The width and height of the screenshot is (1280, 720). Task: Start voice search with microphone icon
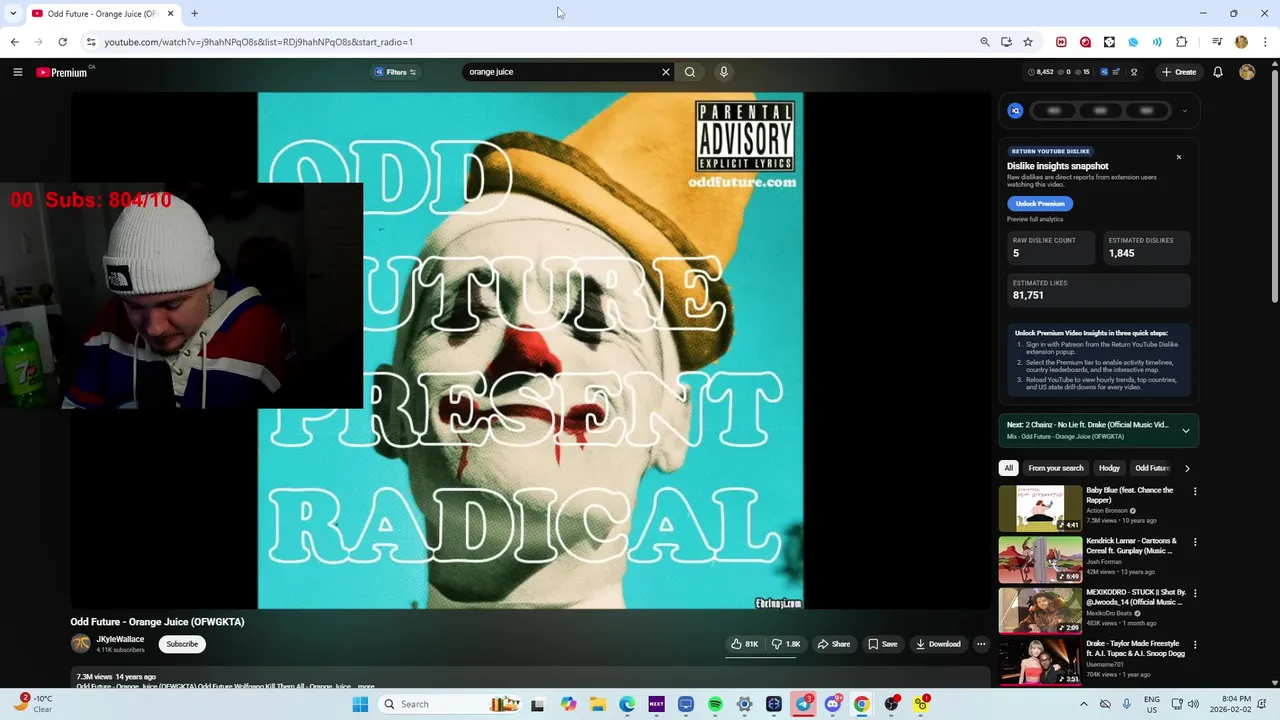pyautogui.click(x=724, y=72)
